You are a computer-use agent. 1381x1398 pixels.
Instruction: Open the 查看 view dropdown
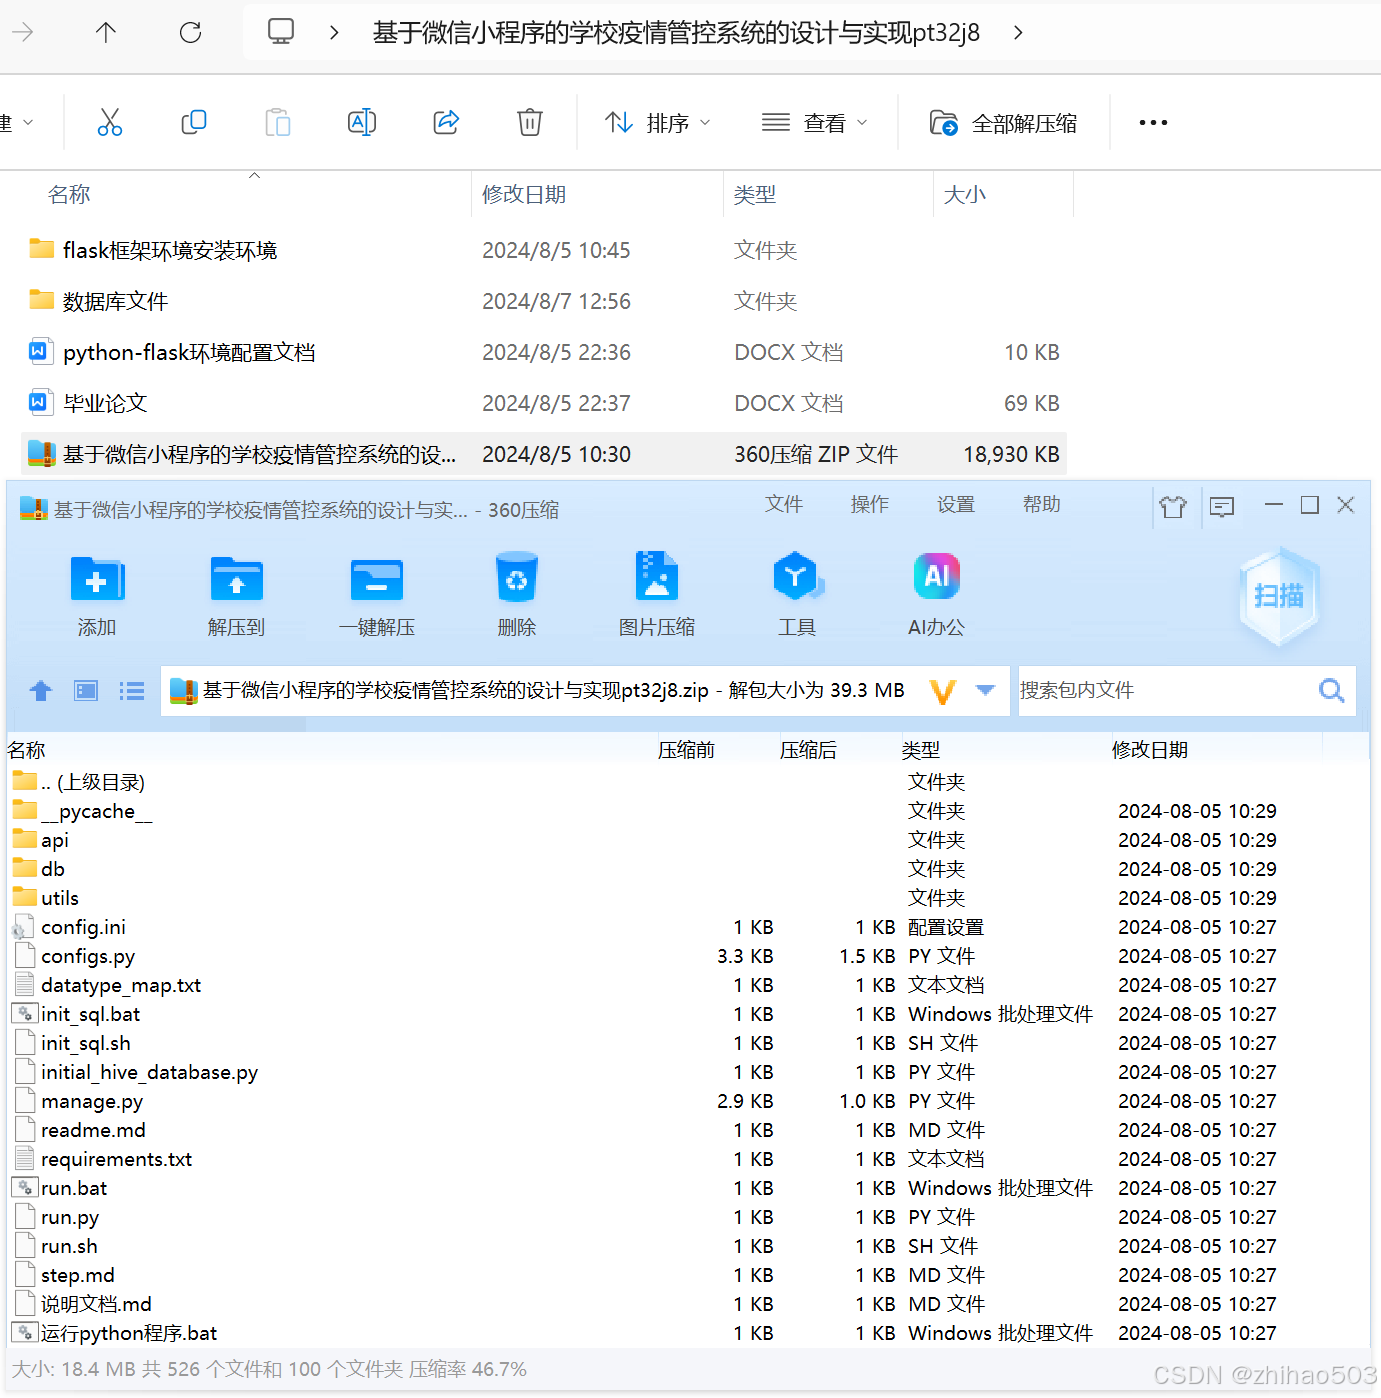(814, 121)
